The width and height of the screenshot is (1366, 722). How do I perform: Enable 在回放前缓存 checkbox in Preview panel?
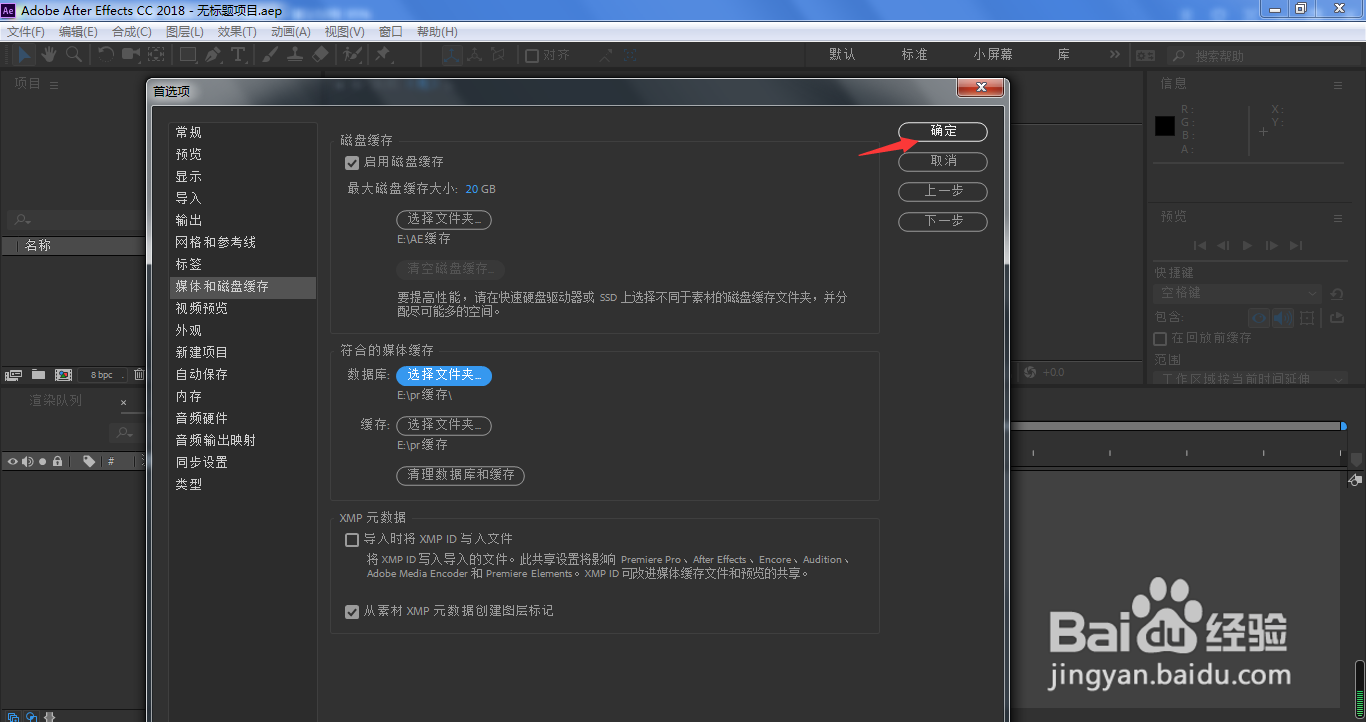point(1160,339)
